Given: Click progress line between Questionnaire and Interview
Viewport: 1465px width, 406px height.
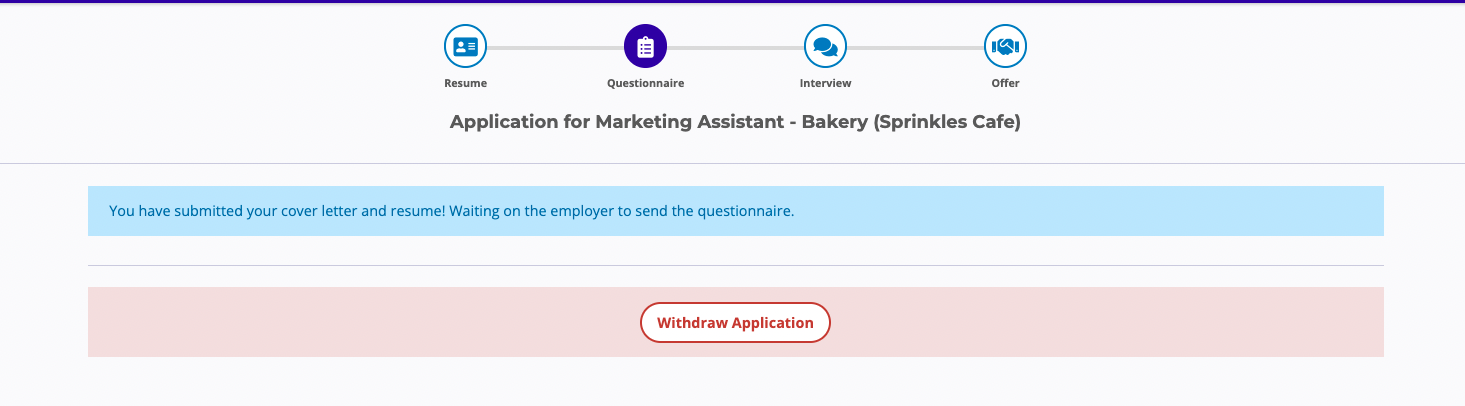Looking at the screenshot, I should tap(735, 47).
